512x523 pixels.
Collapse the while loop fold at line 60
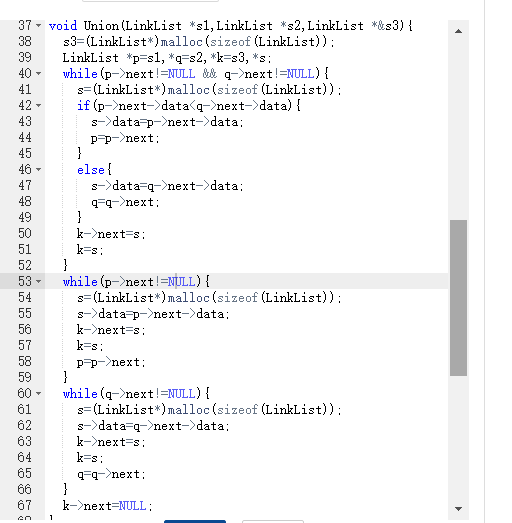pyautogui.click(x=39, y=394)
